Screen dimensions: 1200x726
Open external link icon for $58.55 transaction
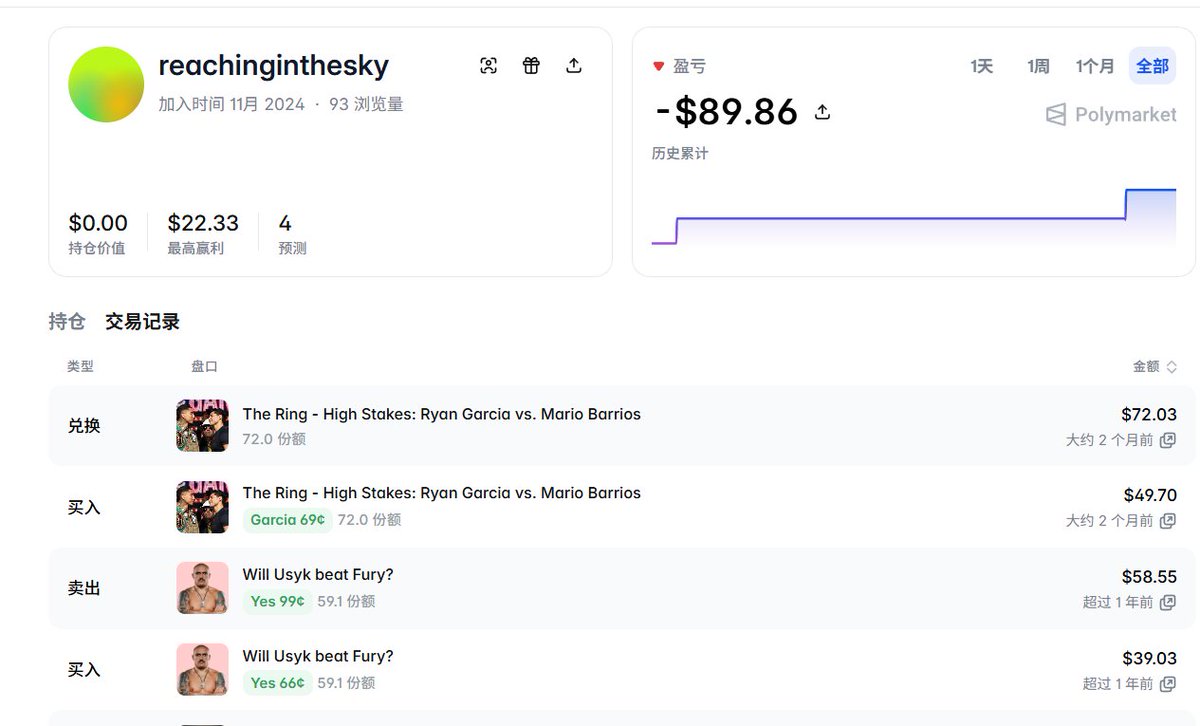pyautogui.click(x=1167, y=603)
